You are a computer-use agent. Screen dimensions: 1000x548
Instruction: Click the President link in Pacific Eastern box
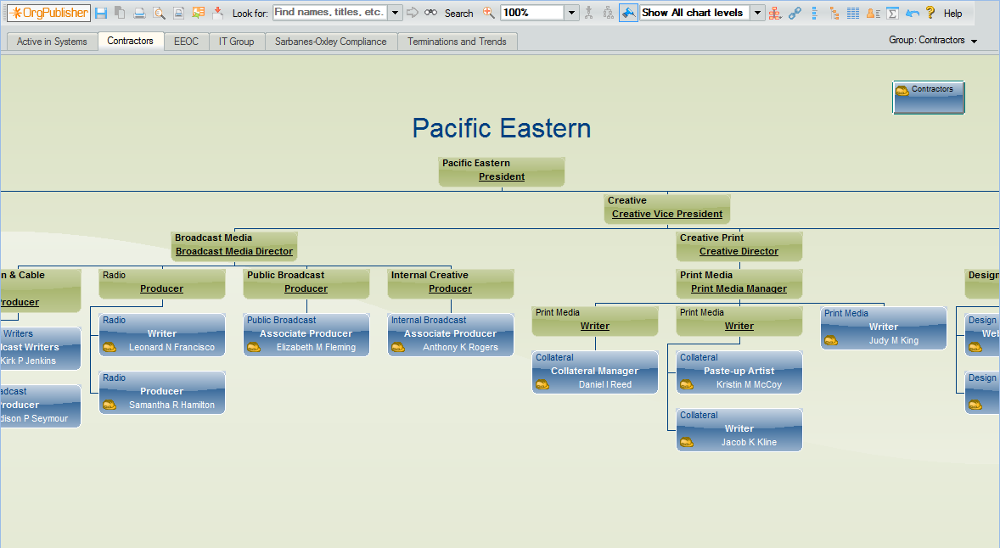point(502,177)
